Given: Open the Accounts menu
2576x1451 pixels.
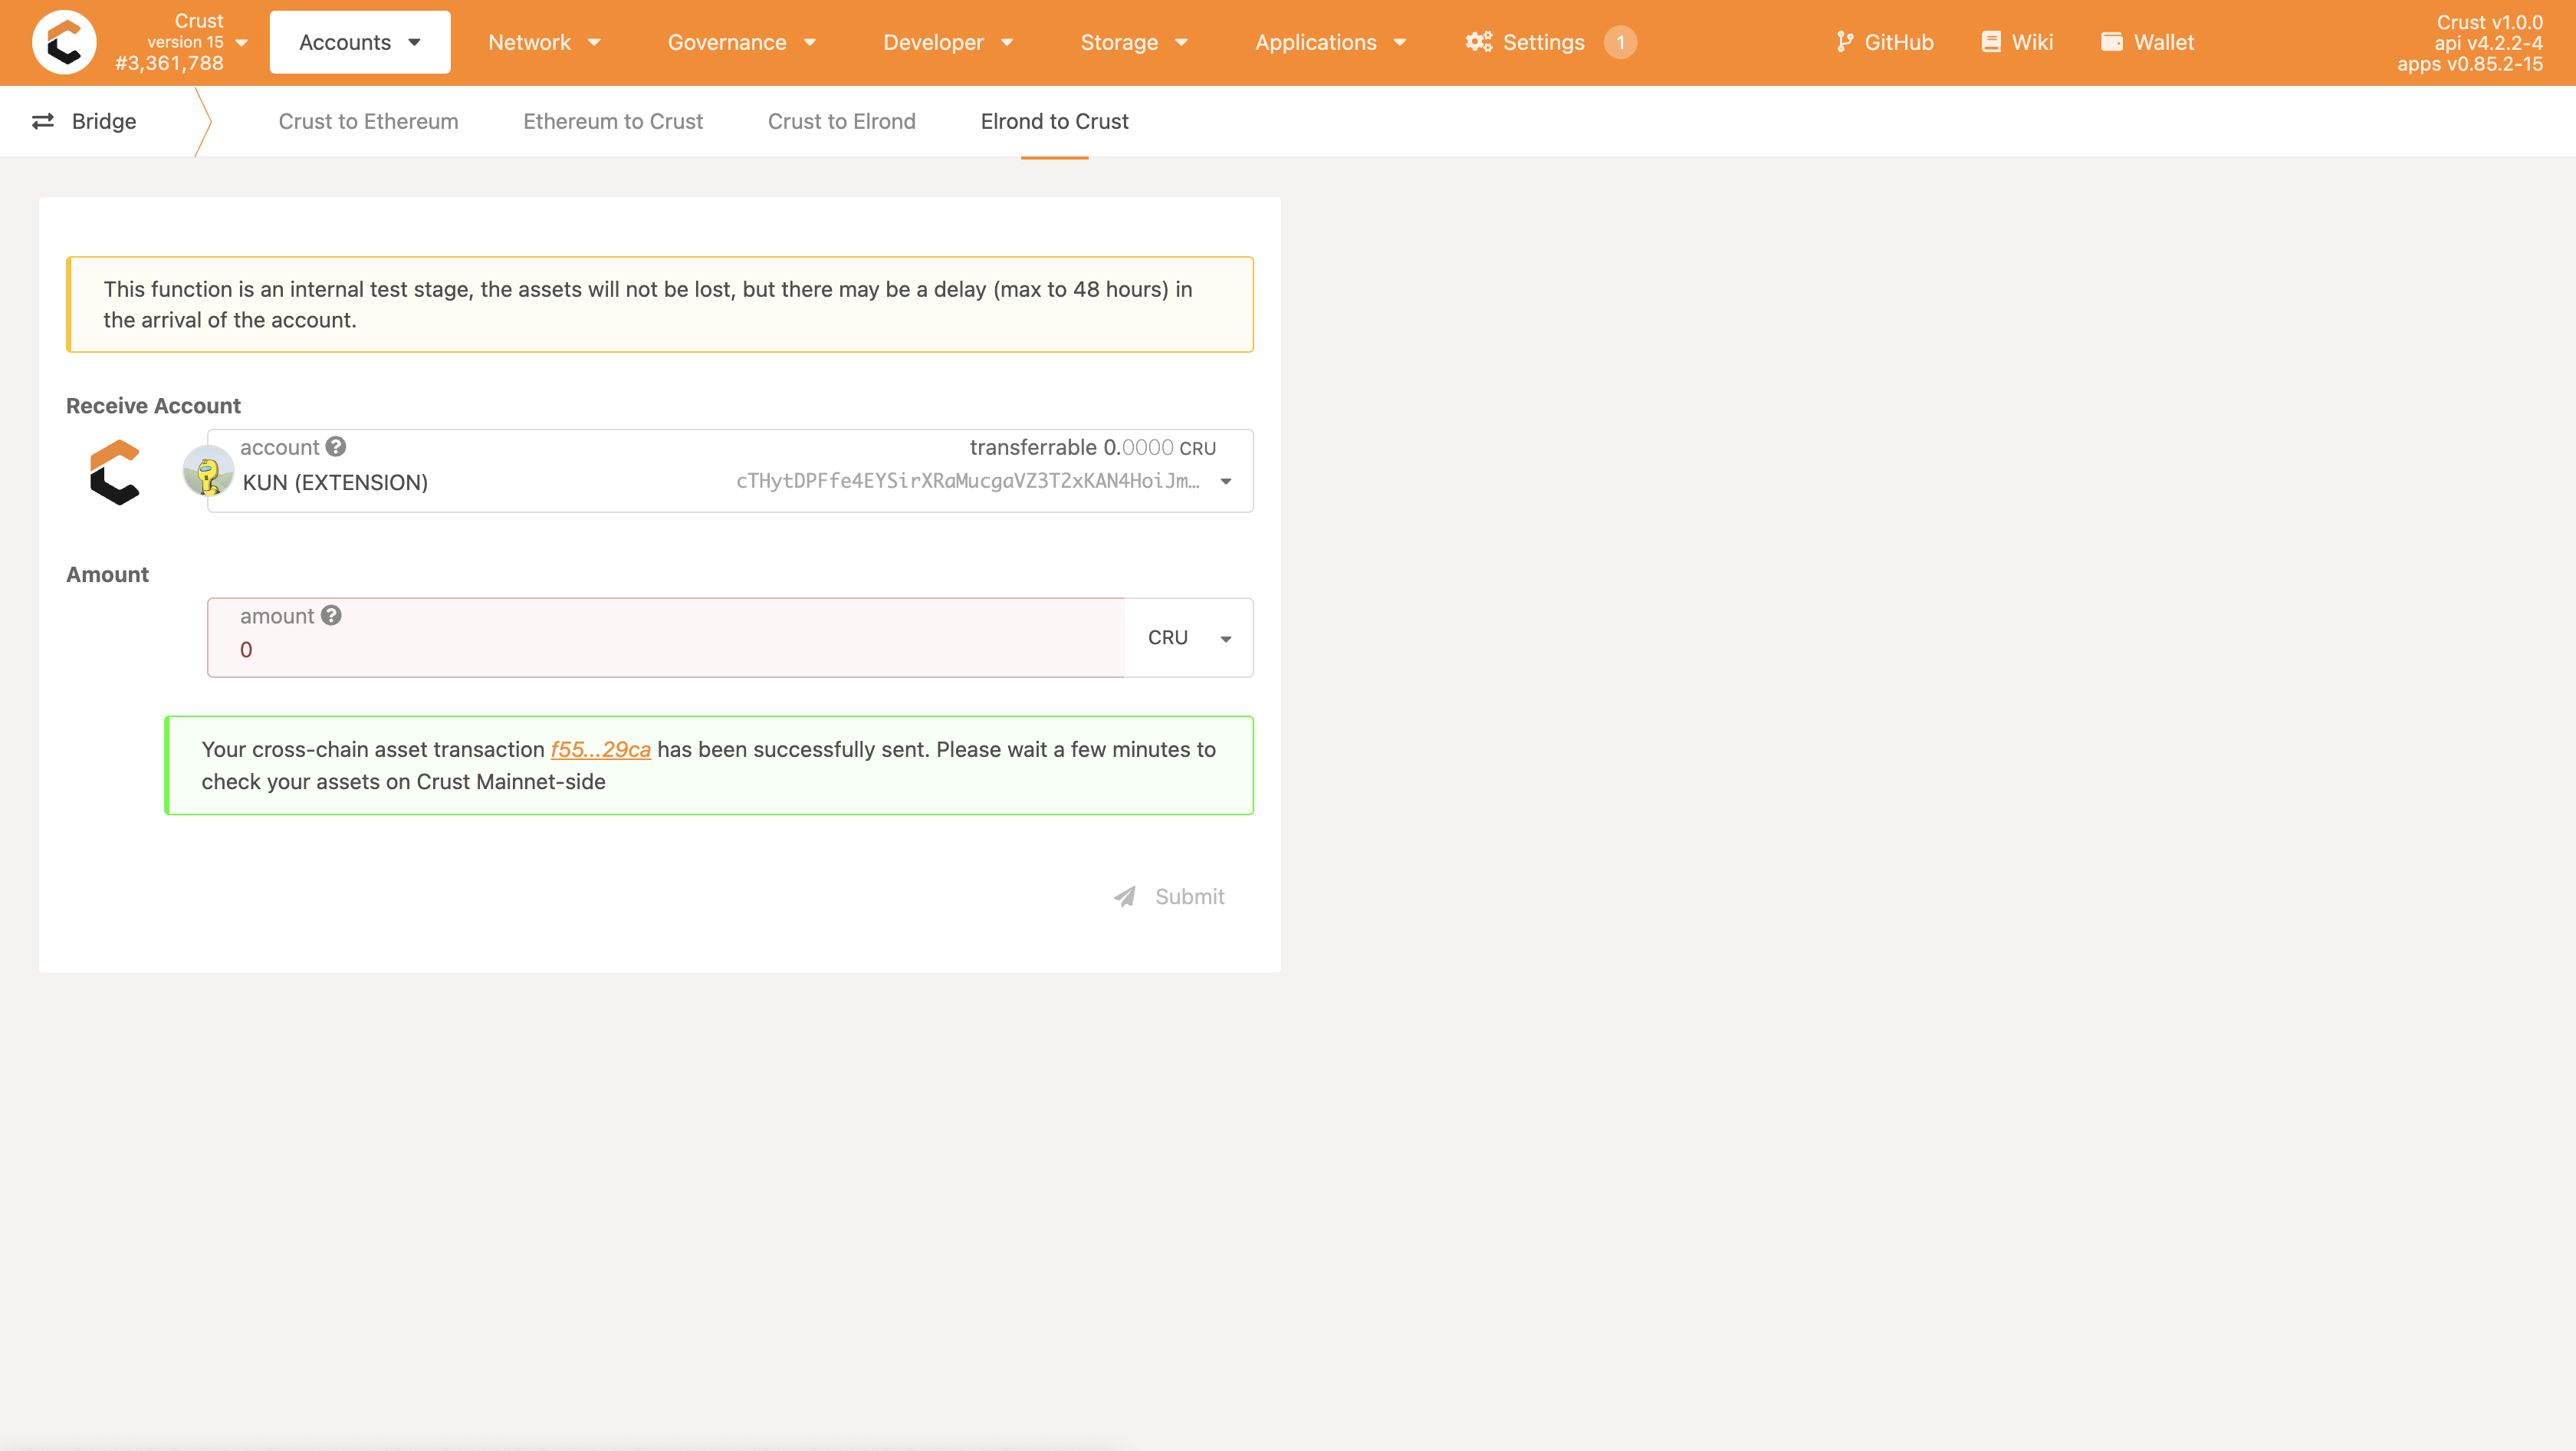Looking at the screenshot, I should pos(360,42).
